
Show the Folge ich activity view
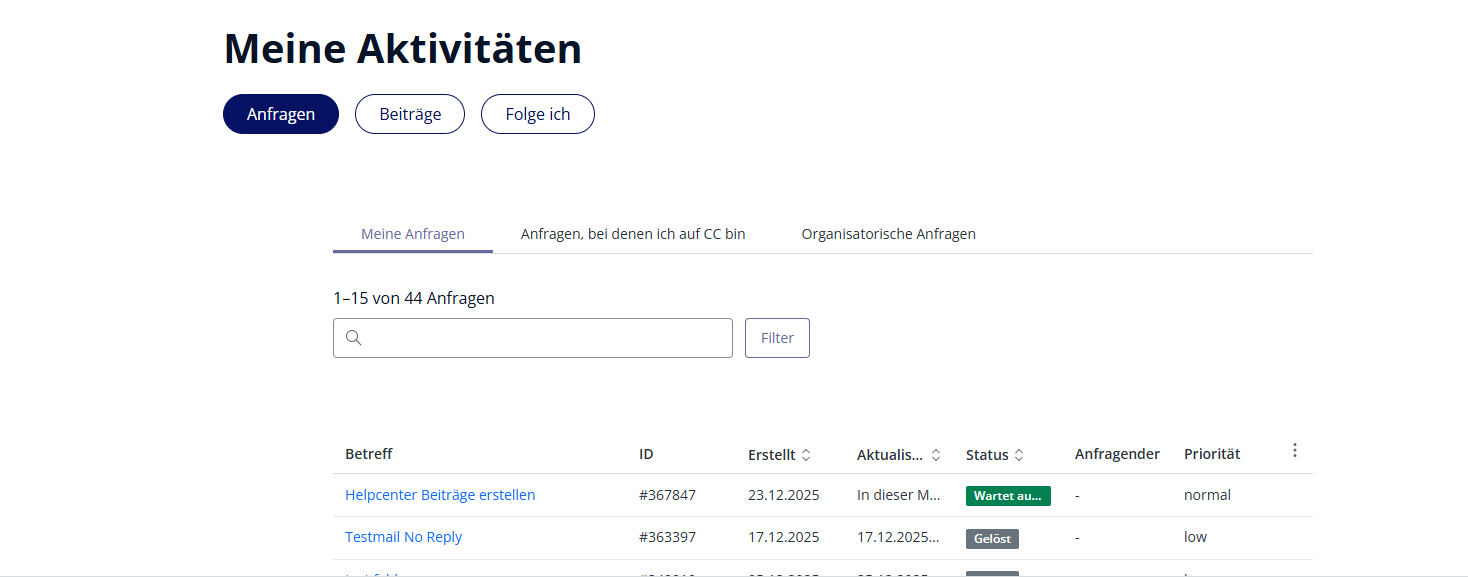(538, 114)
